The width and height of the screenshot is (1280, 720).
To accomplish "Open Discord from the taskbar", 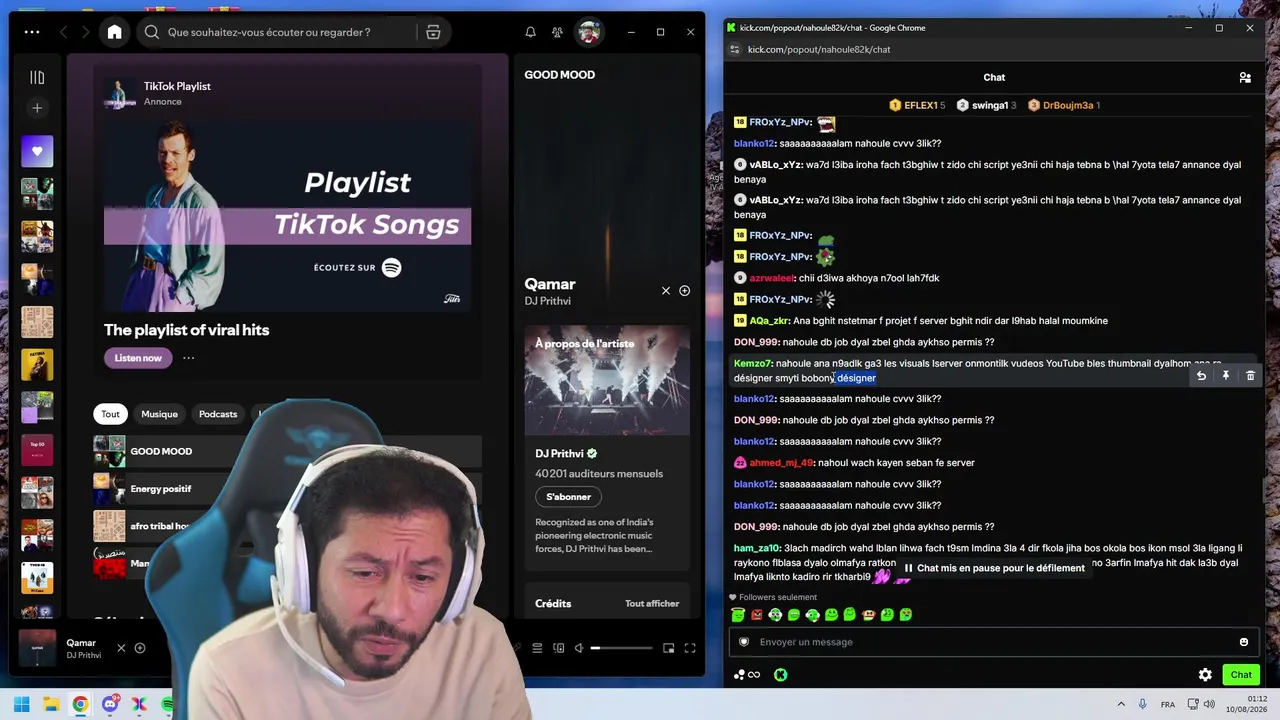I will pos(110,704).
